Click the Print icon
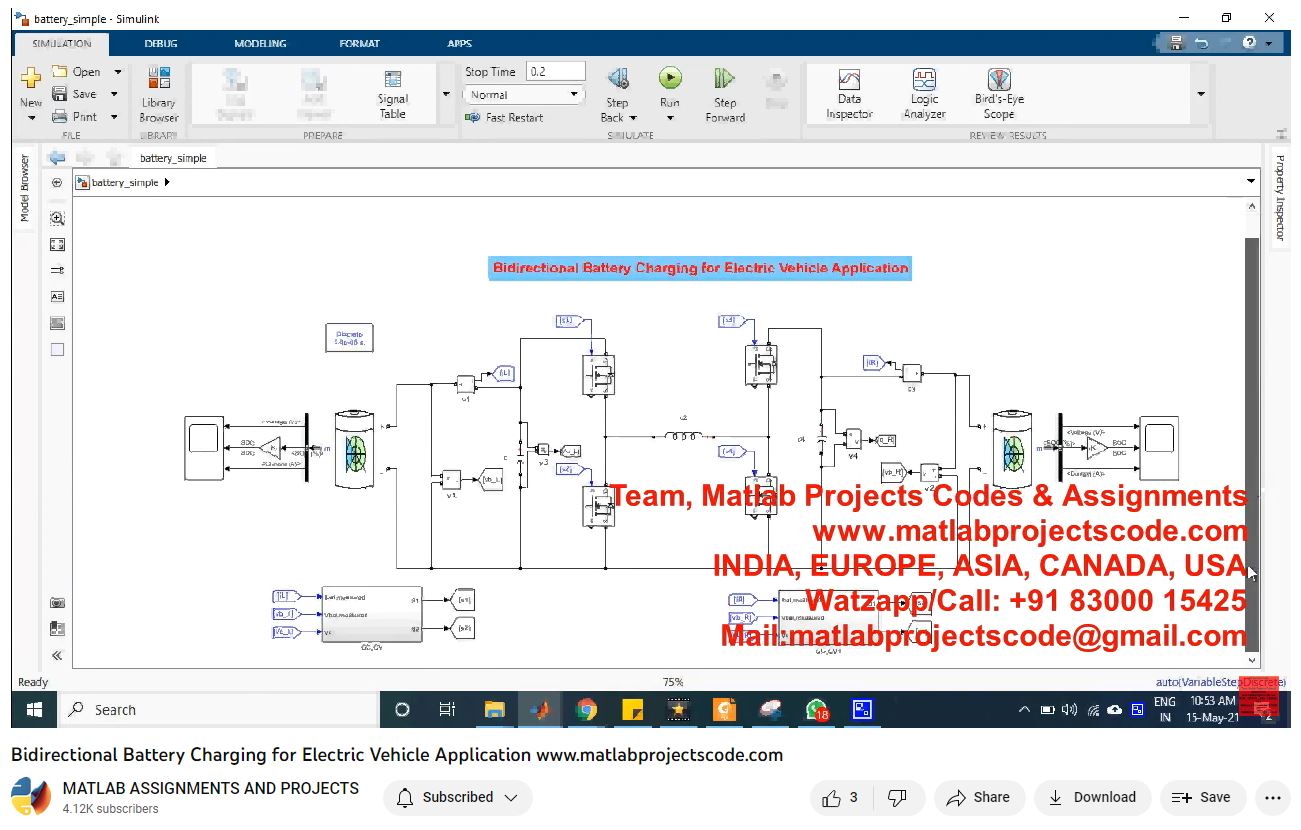Screen dimensions: 1301x830 coord(59,116)
